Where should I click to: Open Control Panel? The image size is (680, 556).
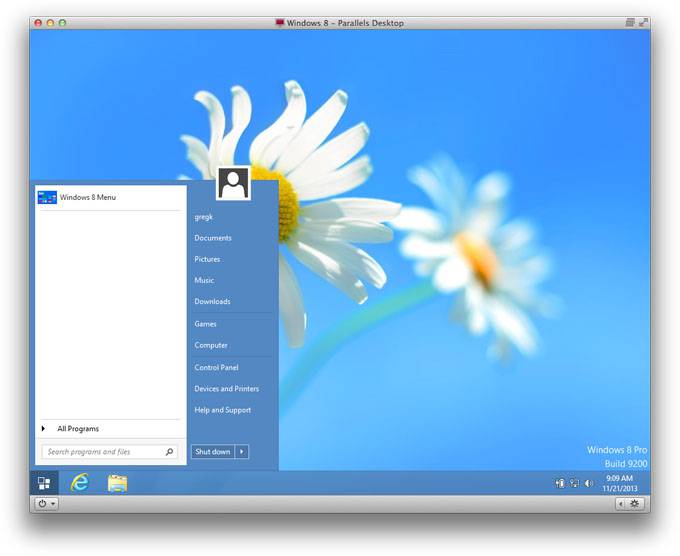[216, 367]
